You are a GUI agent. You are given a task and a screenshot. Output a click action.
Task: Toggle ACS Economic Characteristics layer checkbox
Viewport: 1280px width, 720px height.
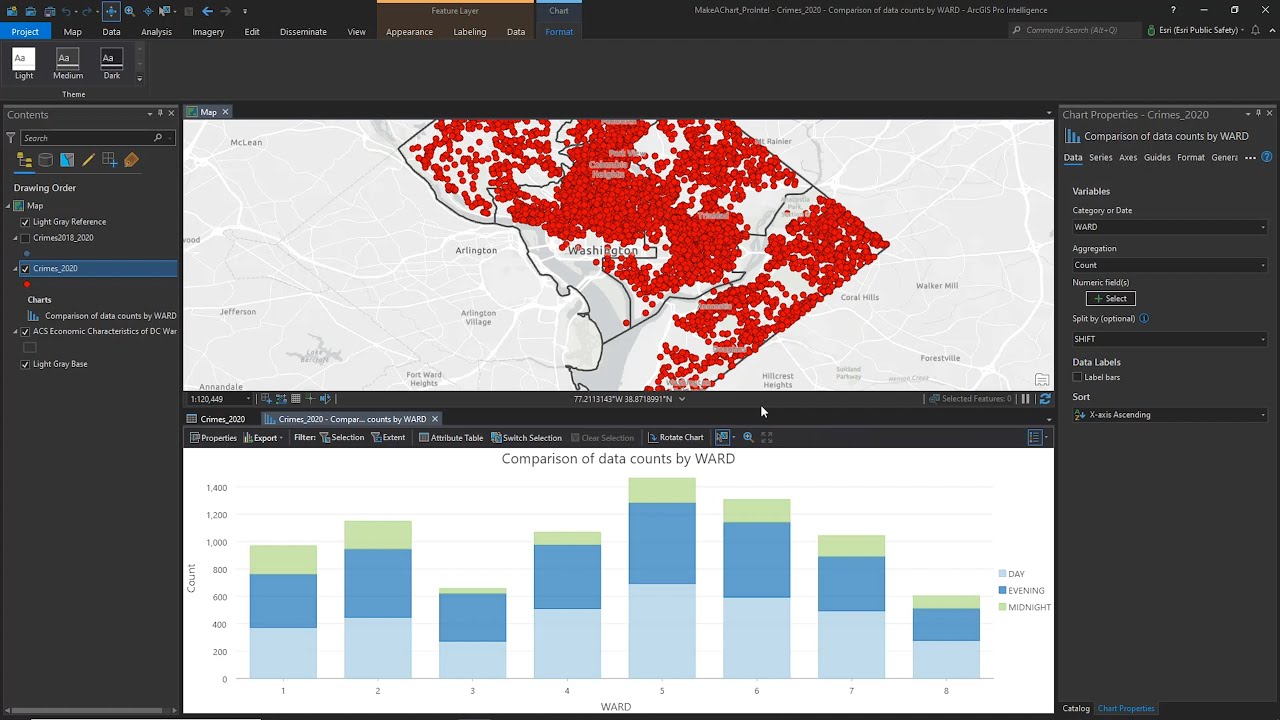[x=25, y=332]
